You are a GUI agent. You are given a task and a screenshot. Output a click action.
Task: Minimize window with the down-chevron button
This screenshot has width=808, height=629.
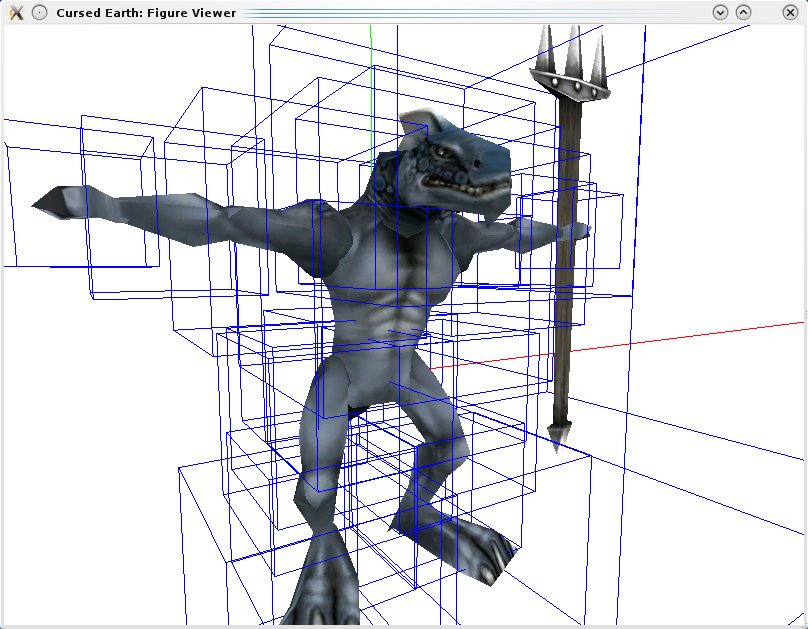(x=719, y=12)
